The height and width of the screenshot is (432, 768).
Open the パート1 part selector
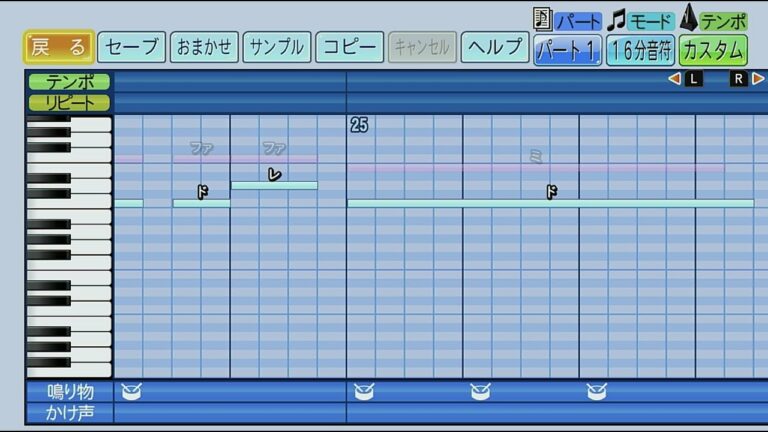(567, 49)
